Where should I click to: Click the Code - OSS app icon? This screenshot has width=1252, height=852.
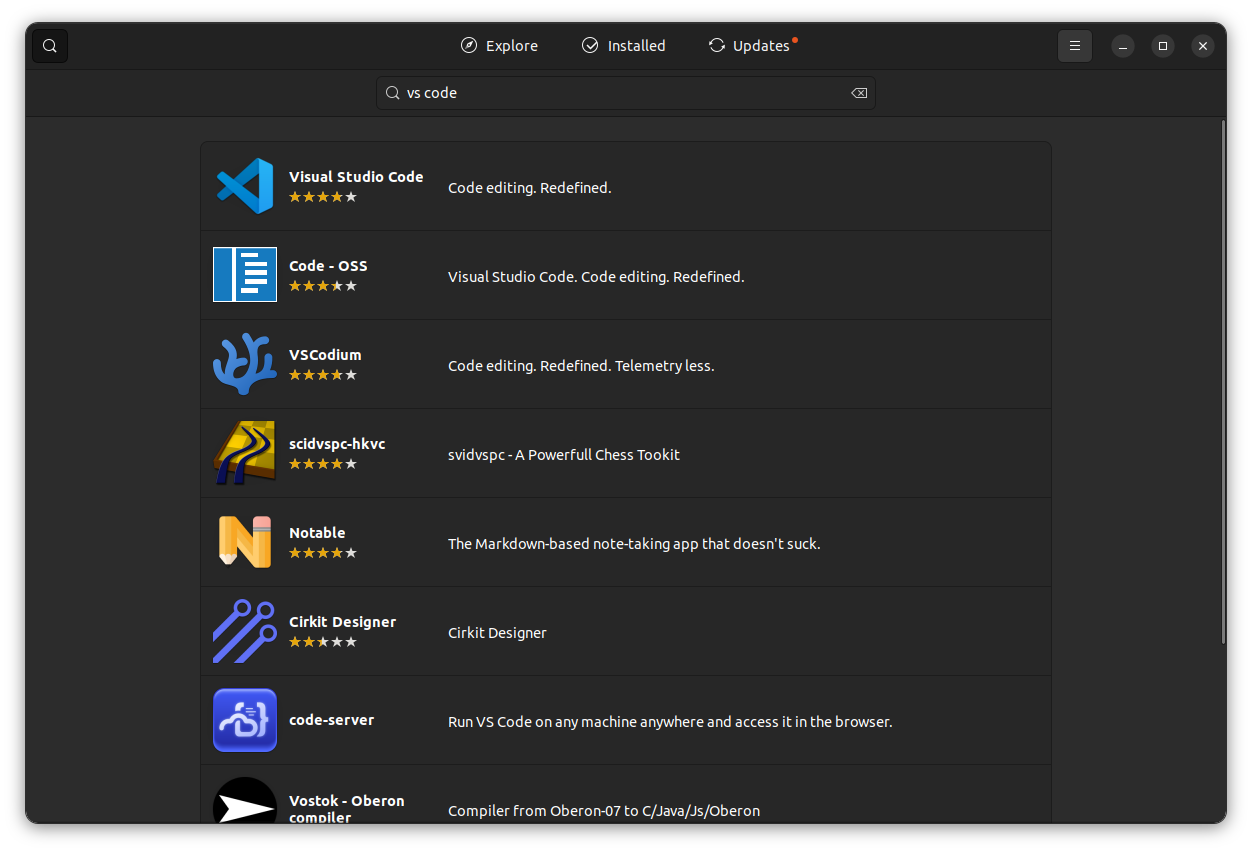(244, 274)
